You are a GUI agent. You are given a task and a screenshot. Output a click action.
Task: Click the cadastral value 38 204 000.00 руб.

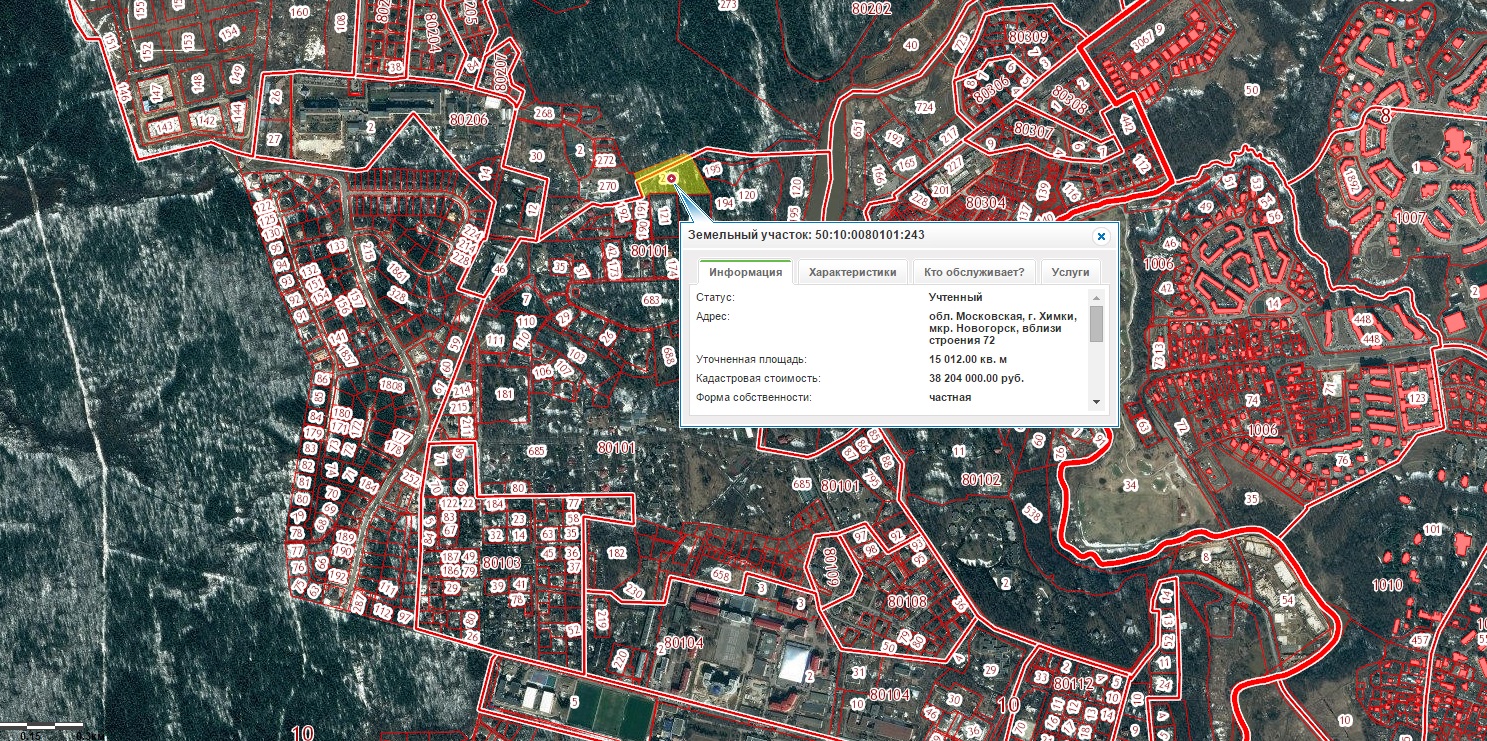pyautogui.click(x=976, y=379)
